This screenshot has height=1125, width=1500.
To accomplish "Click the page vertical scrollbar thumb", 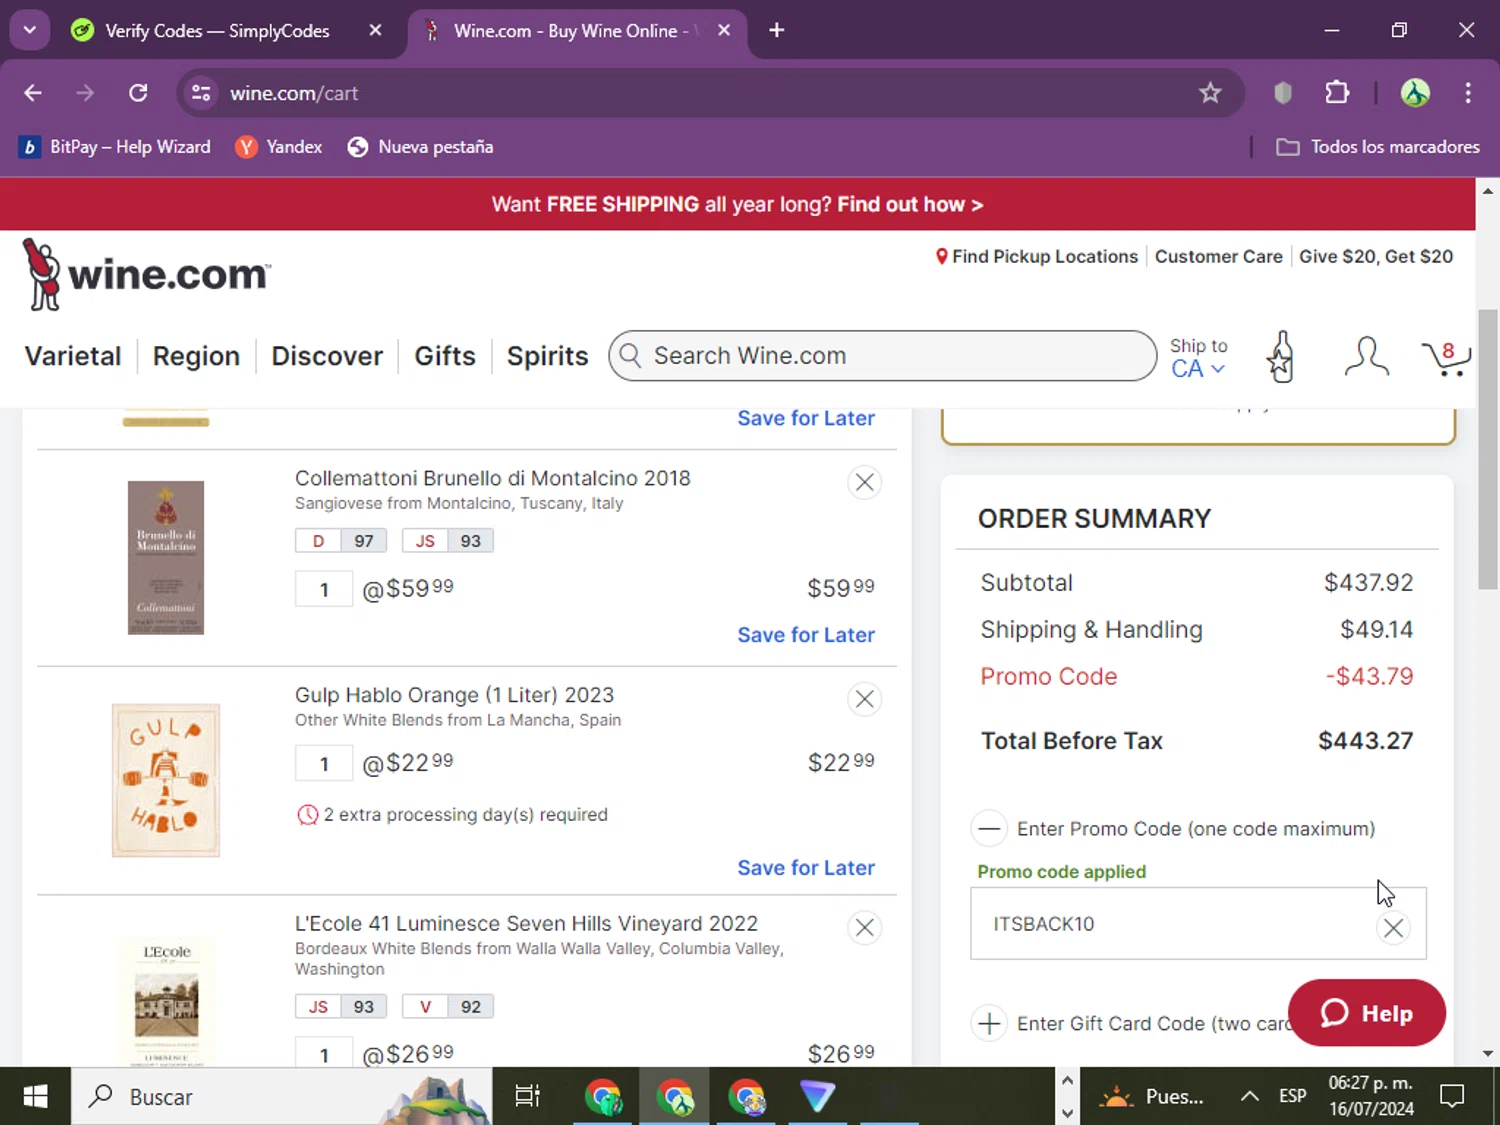I will pyautogui.click(x=1488, y=449).
